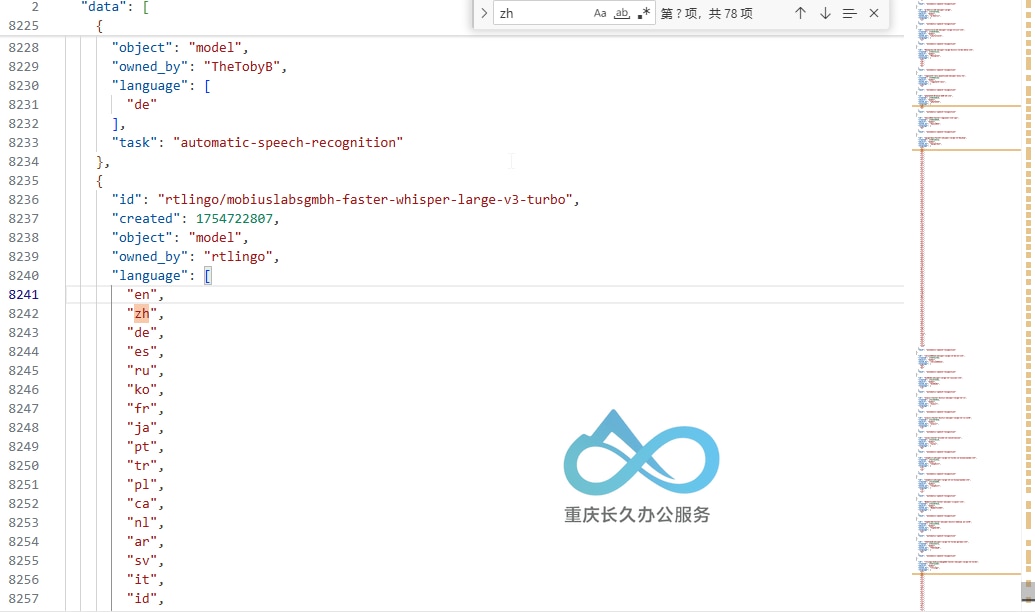Click the highlighted "zh" match
The width and height of the screenshot is (1035, 612).
click(x=142, y=314)
